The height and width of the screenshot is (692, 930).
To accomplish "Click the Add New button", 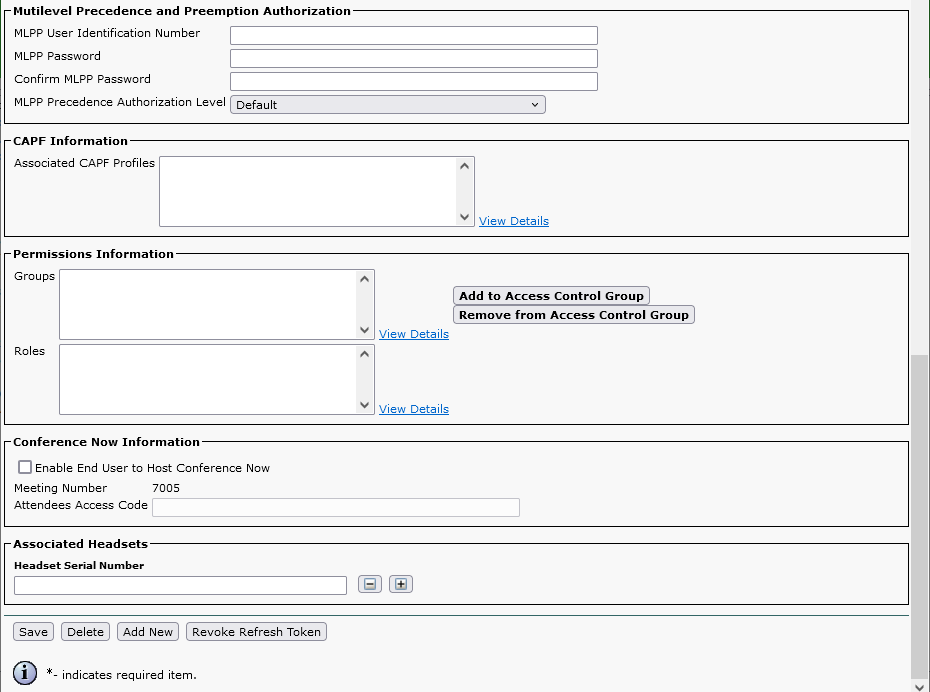I will [x=148, y=631].
